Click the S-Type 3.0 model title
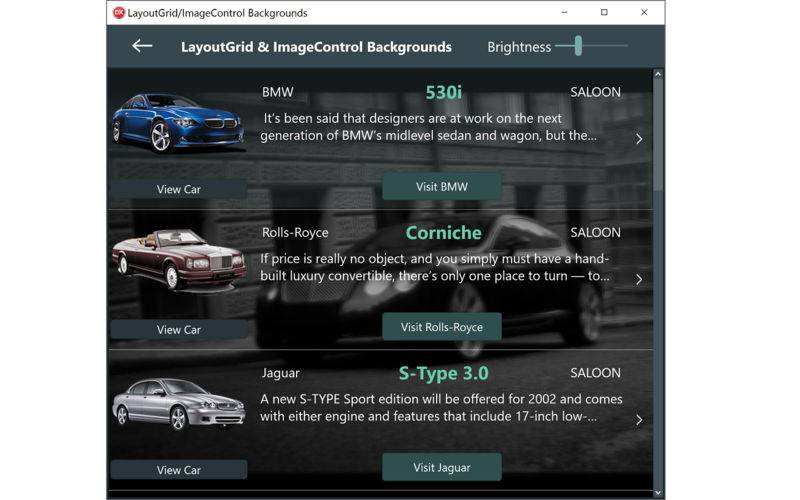 coord(443,373)
